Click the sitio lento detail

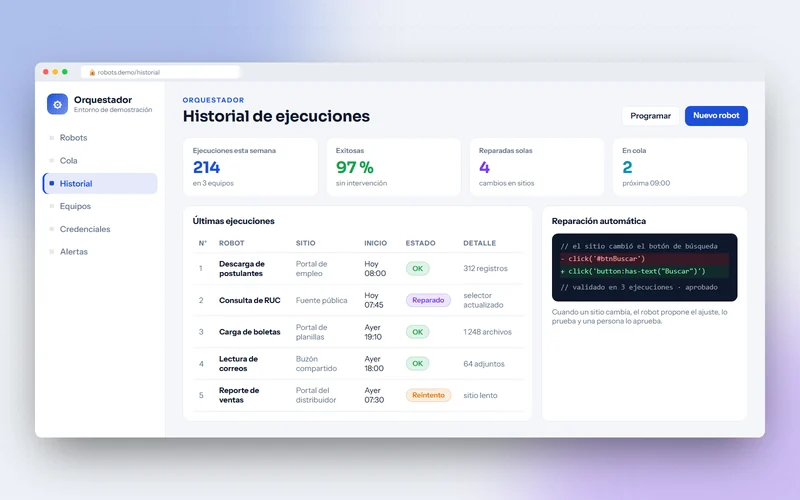click(x=480, y=395)
